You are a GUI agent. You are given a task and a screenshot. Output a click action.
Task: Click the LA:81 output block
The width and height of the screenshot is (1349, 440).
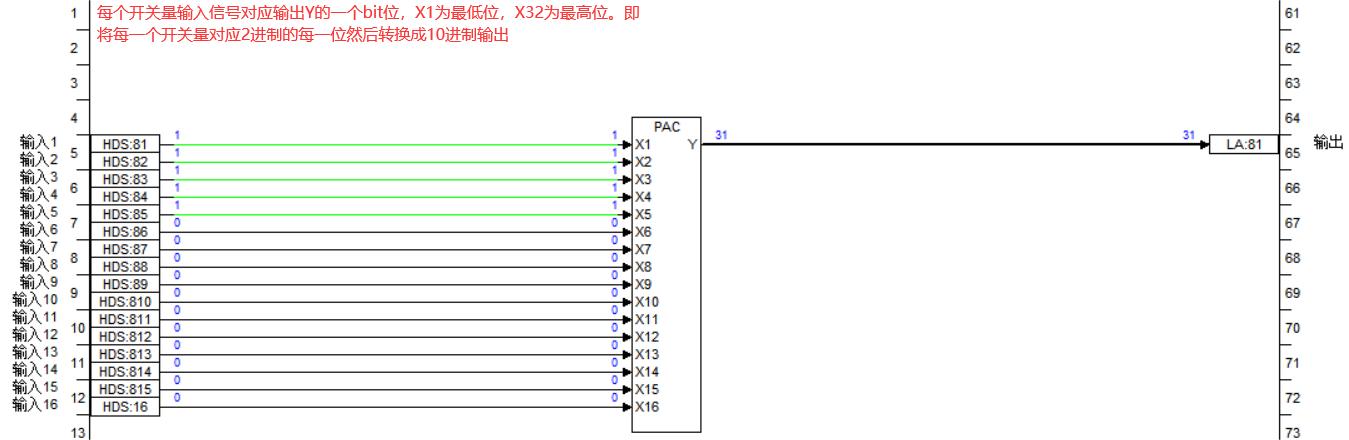point(1243,144)
